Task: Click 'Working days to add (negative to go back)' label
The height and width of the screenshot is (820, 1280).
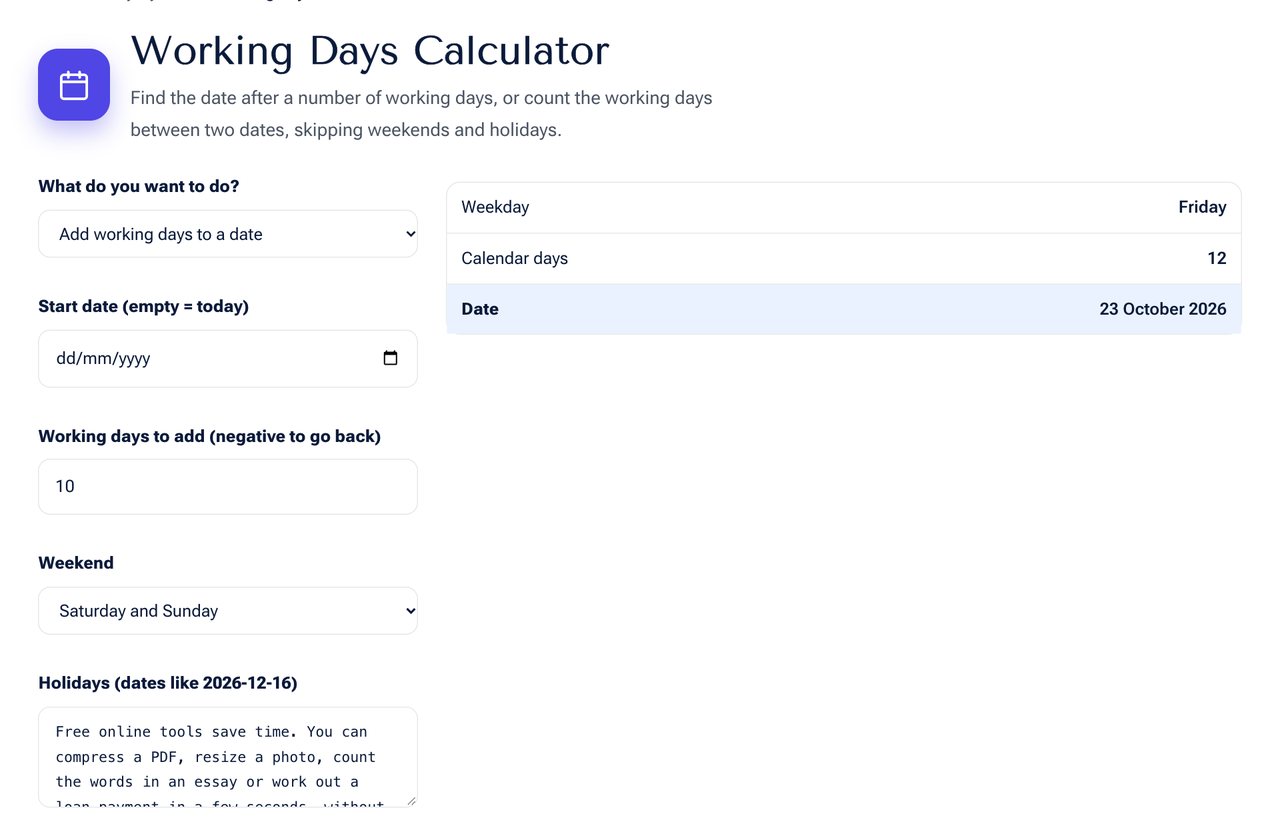Action: tap(210, 436)
